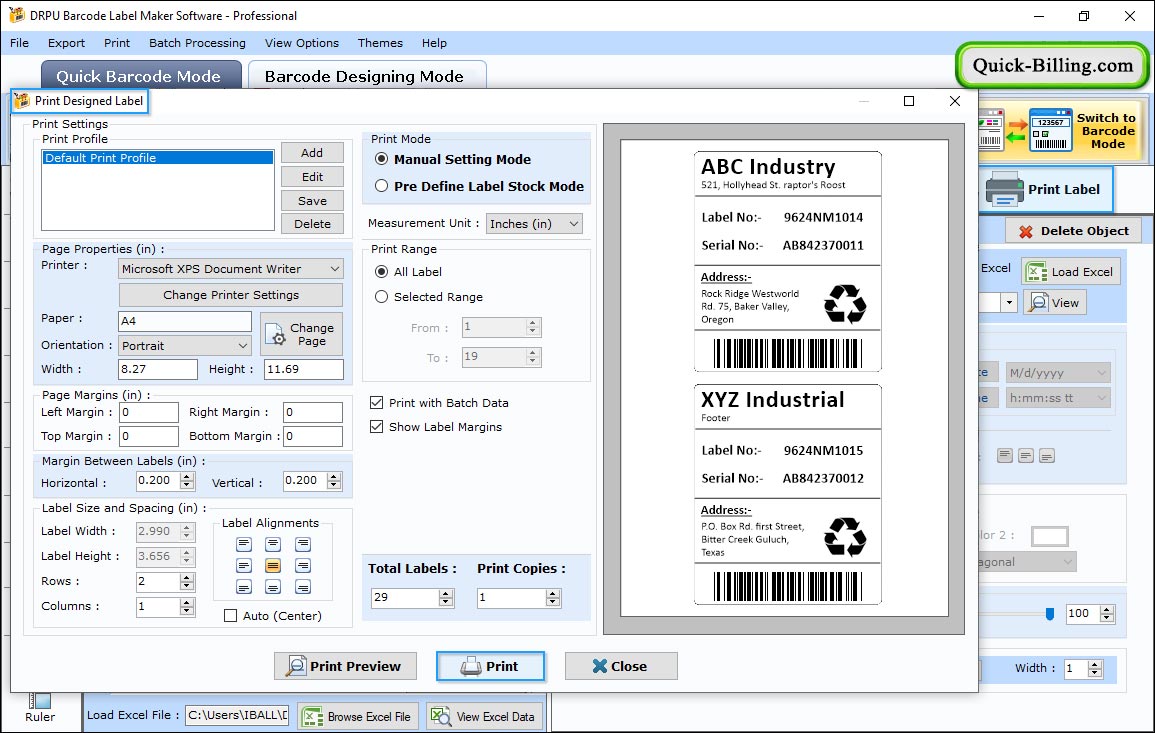
Task: Click left text-align icon in main window panel
Action: [1005, 456]
